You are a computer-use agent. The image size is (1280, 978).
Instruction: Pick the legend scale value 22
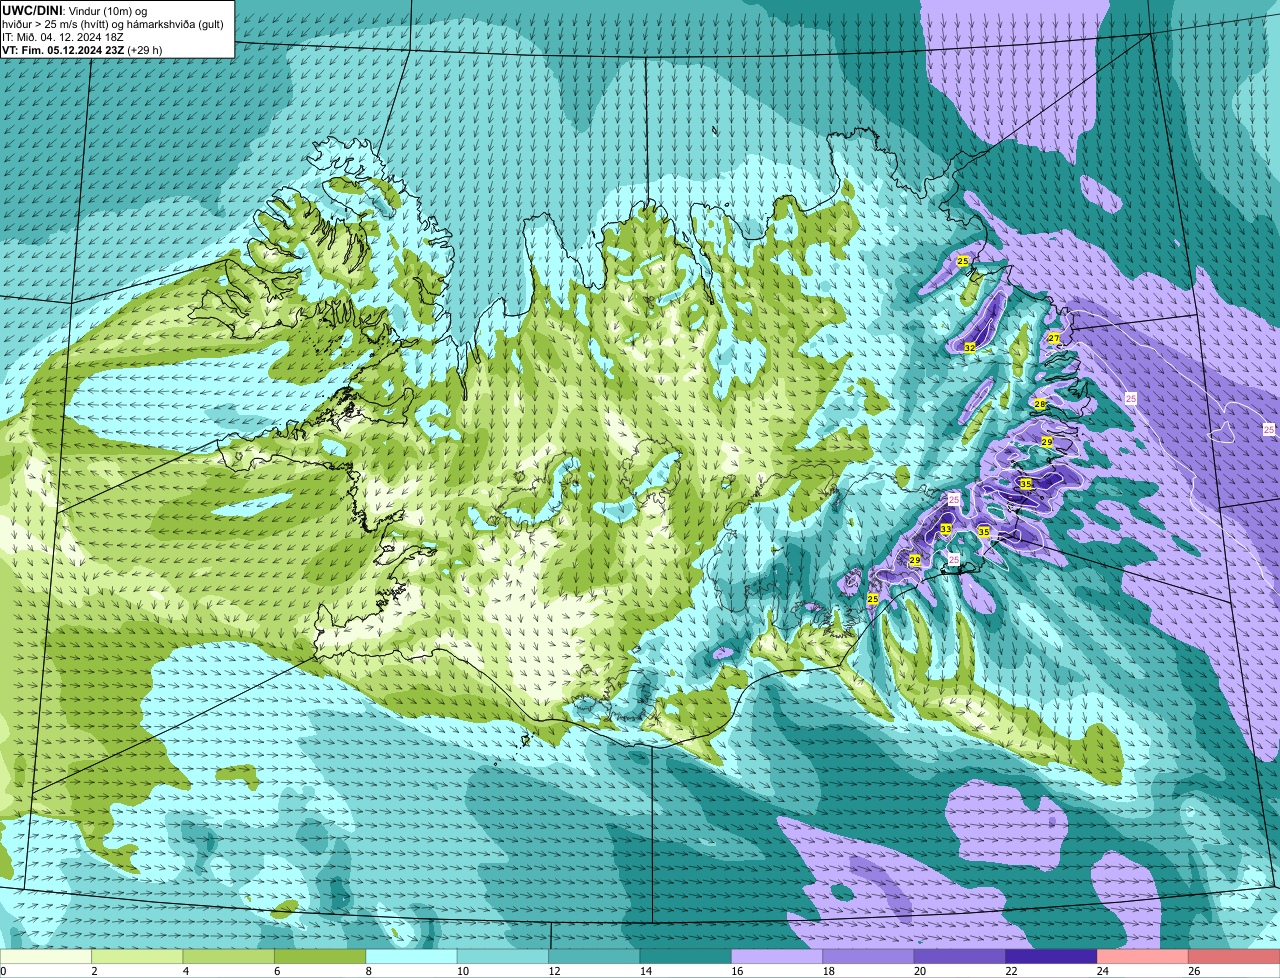tap(1010, 971)
